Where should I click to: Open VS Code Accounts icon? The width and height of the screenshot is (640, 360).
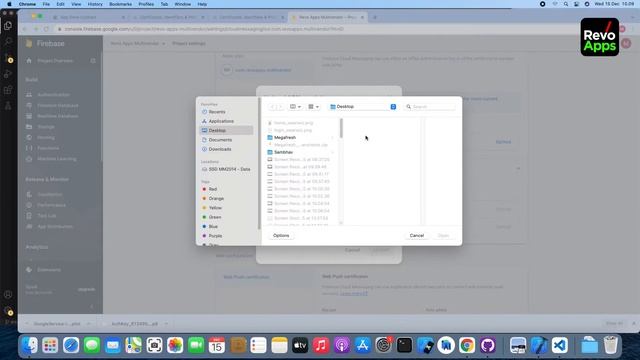[8, 295]
